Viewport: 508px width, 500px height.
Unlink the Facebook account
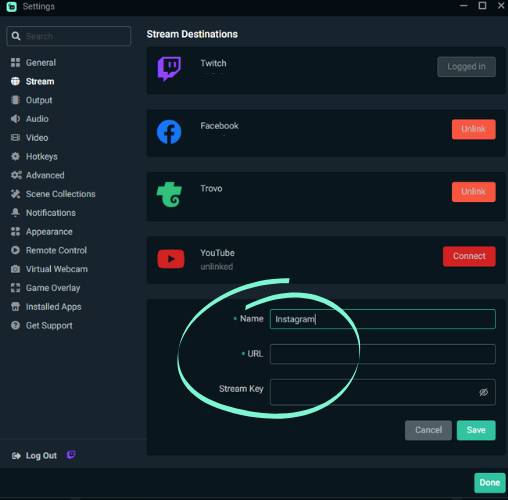pyautogui.click(x=474, y=129)
